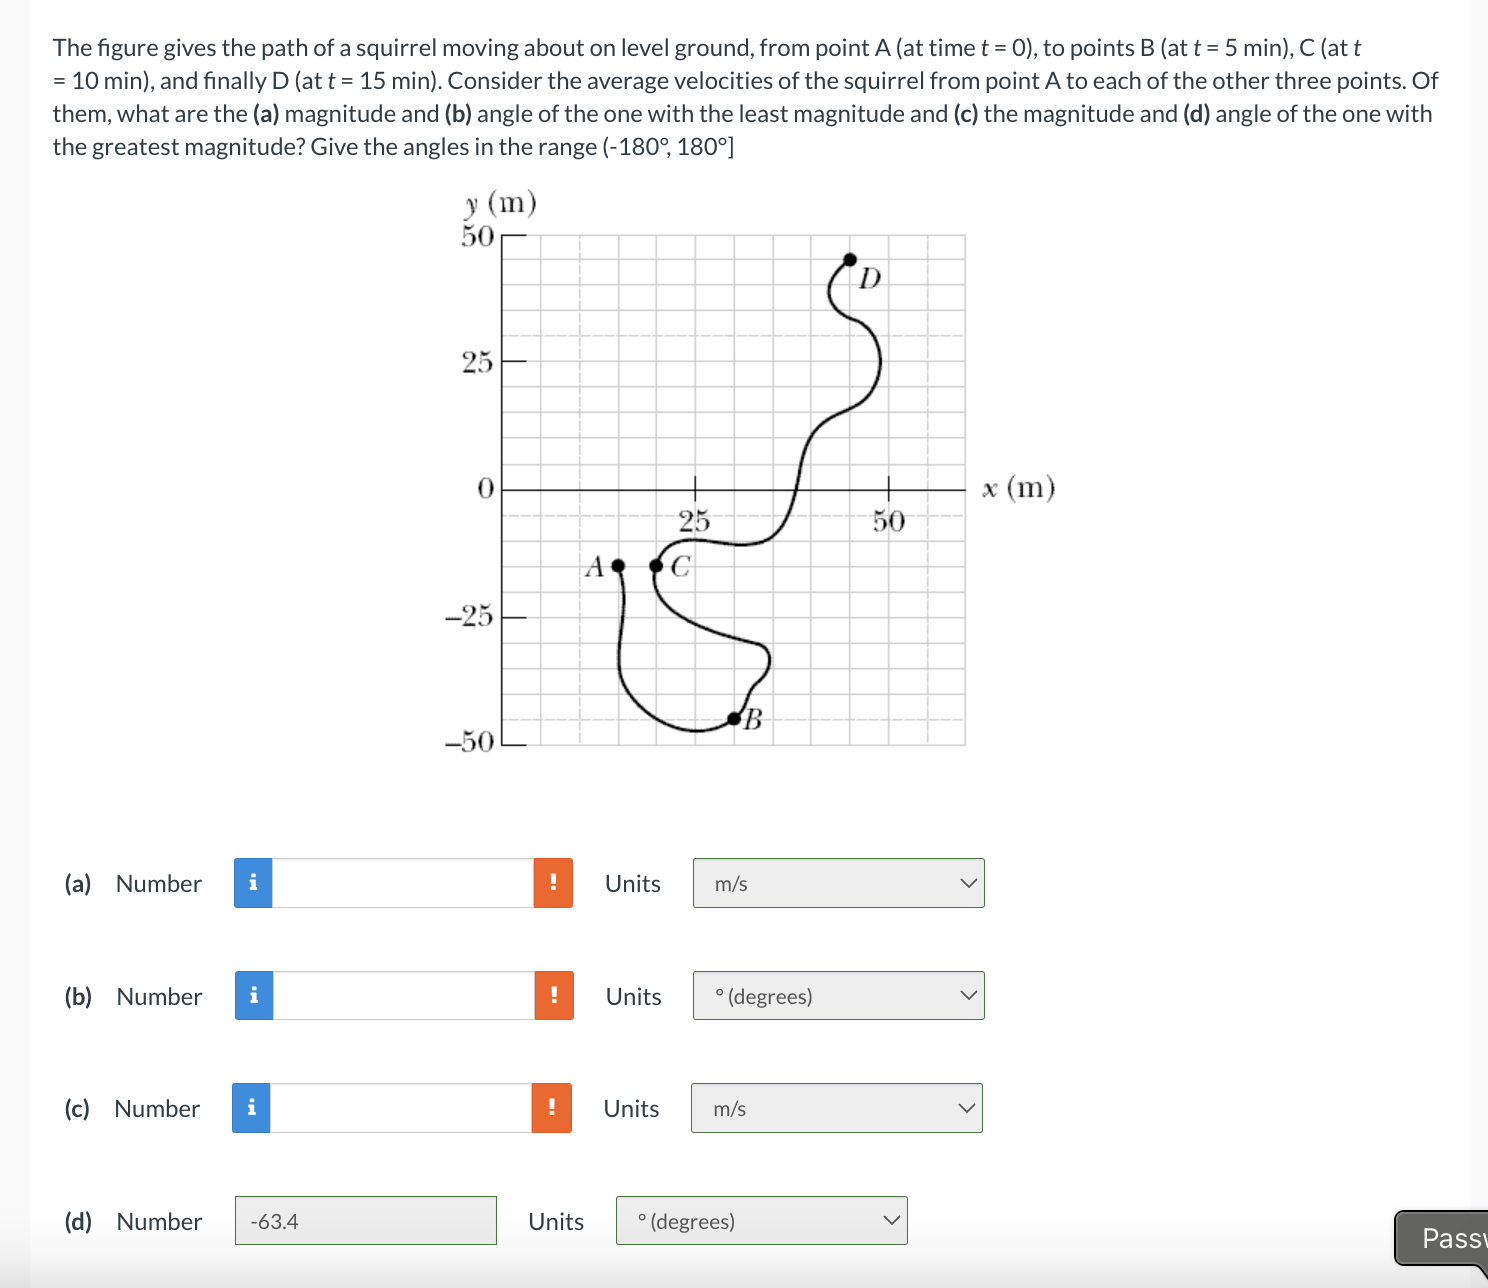The height and width of the screenshot is (1288, 1488).
Task: Click the -63.4 answer field for part (d)
Action: click(366, 1221)
